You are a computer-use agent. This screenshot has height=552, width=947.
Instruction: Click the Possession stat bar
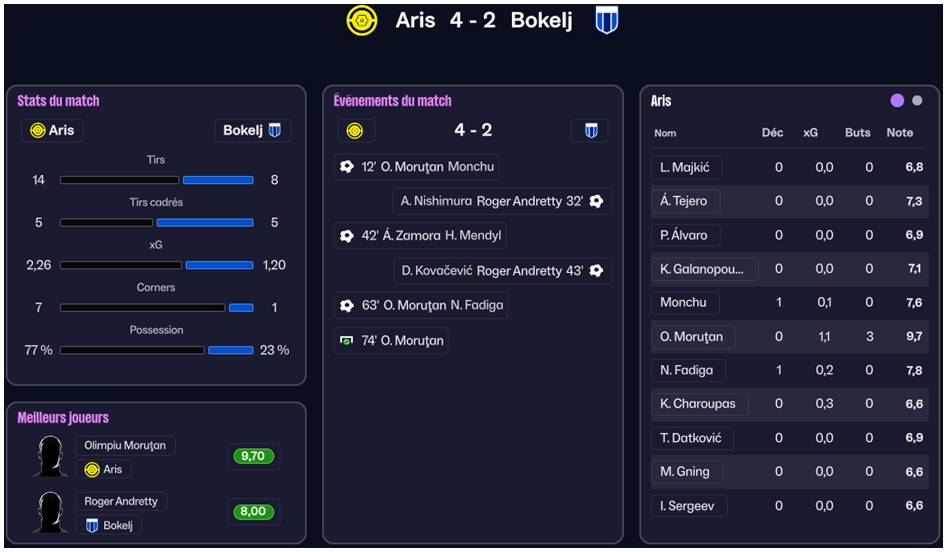coord(156,350)
